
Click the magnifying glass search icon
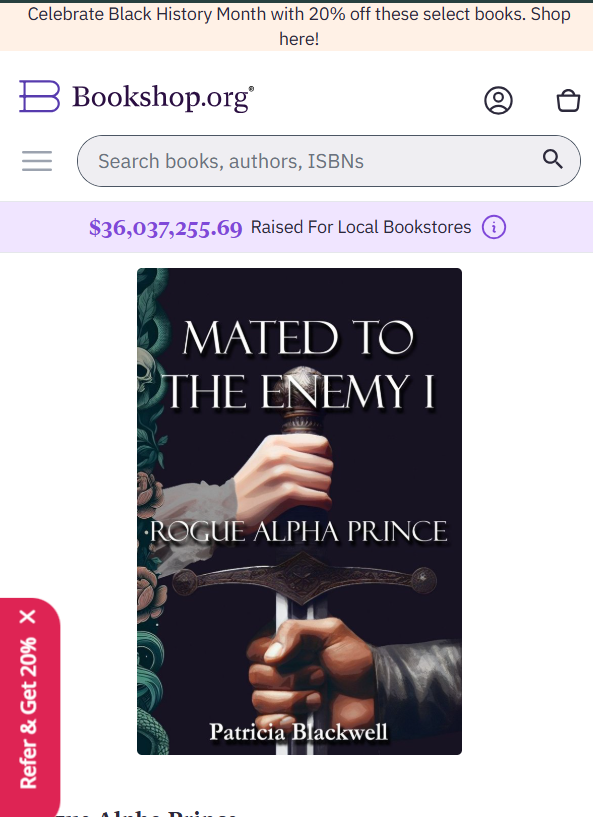552,159
